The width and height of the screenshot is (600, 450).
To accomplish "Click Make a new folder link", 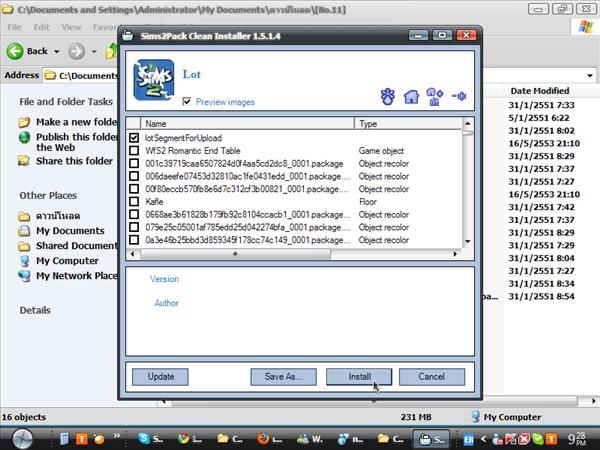I will 77,122.
